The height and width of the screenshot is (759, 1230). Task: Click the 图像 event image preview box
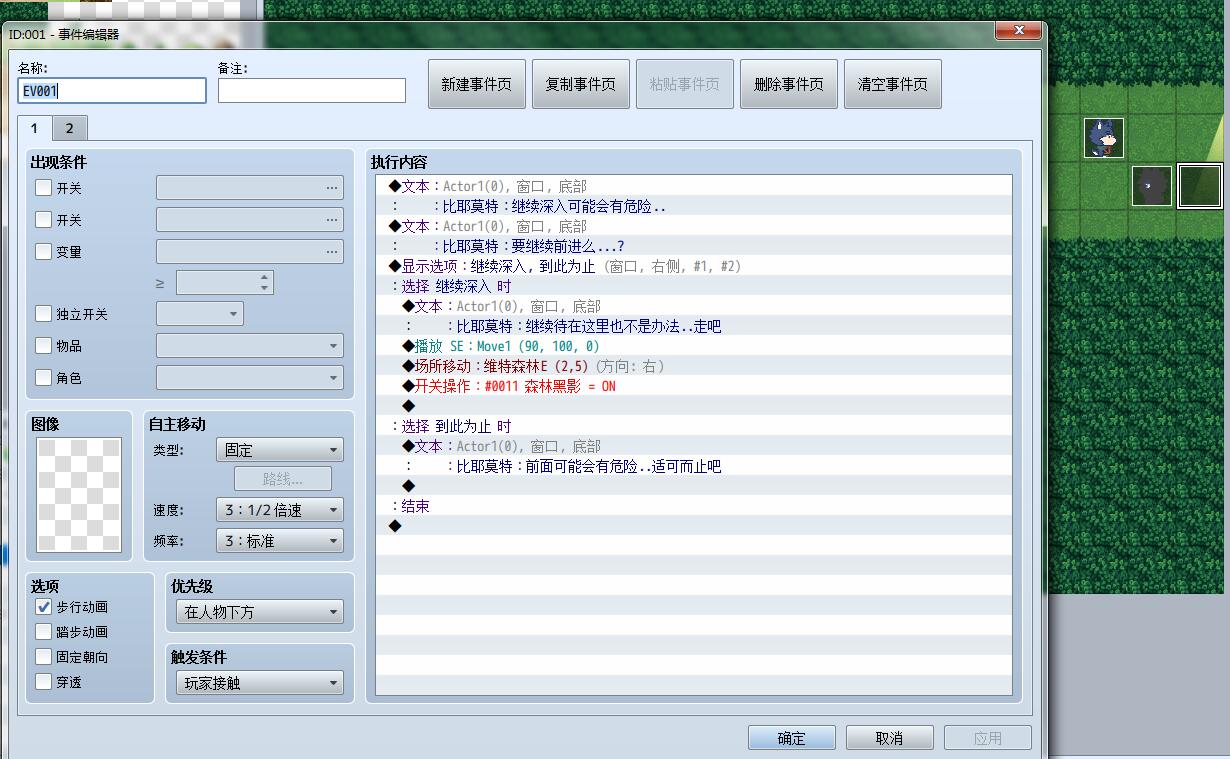[x=79, y=495]
